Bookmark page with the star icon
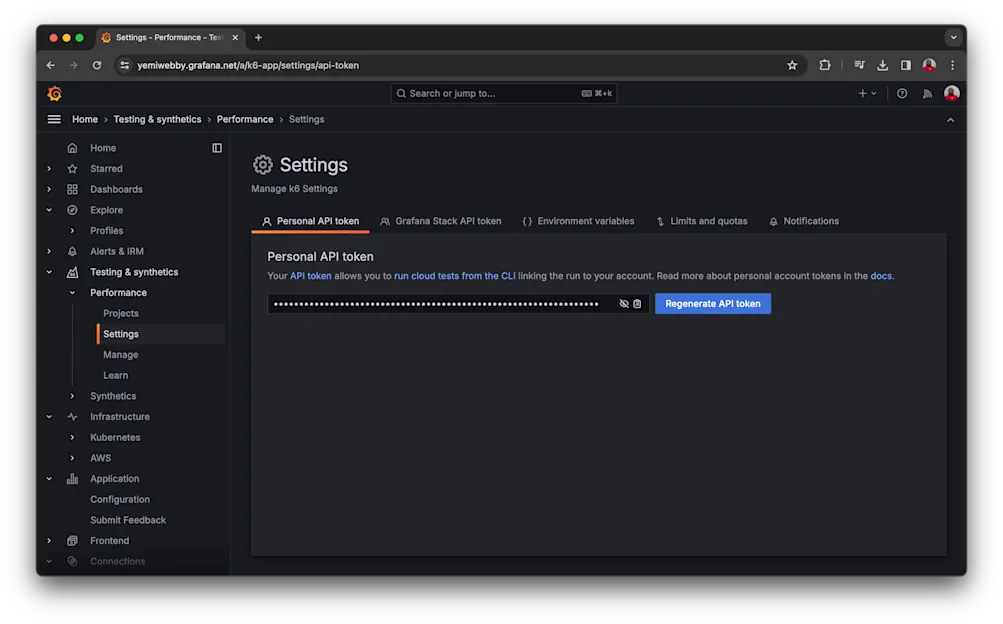This screenshot has height=624, width=1003. tap(792, 65)
